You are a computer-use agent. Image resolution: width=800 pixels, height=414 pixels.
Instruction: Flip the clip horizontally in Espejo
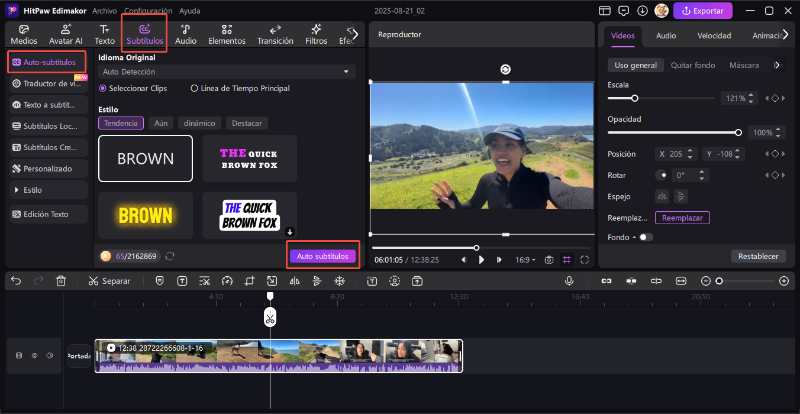click(x=662, y=196)
